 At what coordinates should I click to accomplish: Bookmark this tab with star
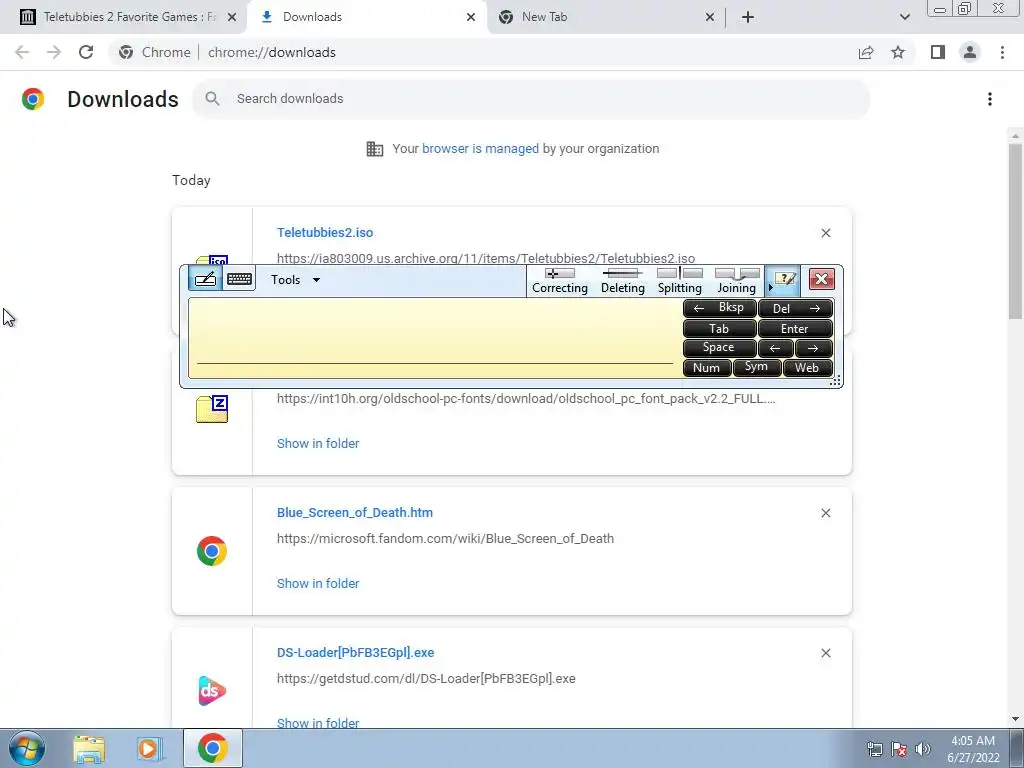(x=898, y=52)
